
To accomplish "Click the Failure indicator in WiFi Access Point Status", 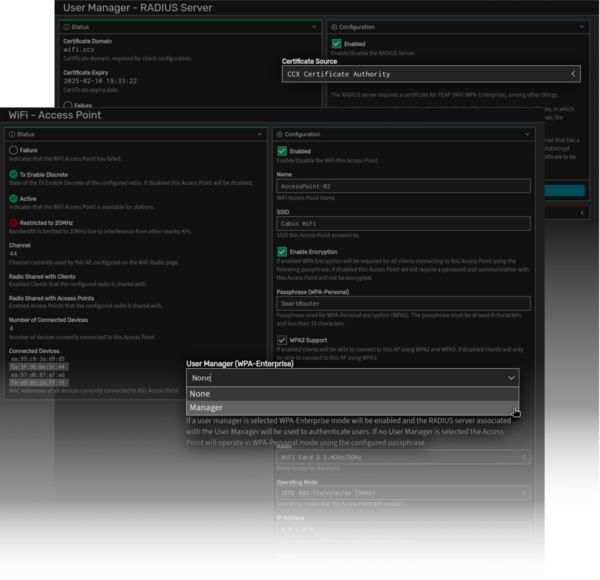I will coord(13,150).
